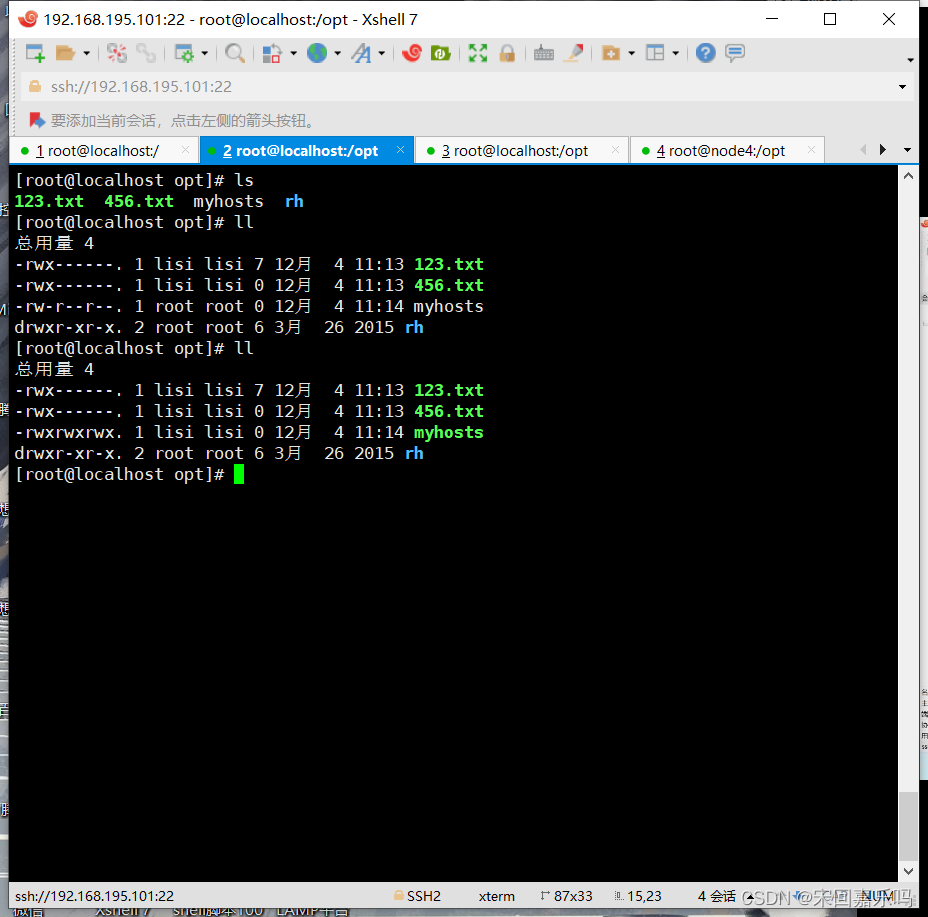Close tab 3 root@localhost:/opt
Image resolution: width=928 pixels, height=917 pixels.
tap(616, 150)
